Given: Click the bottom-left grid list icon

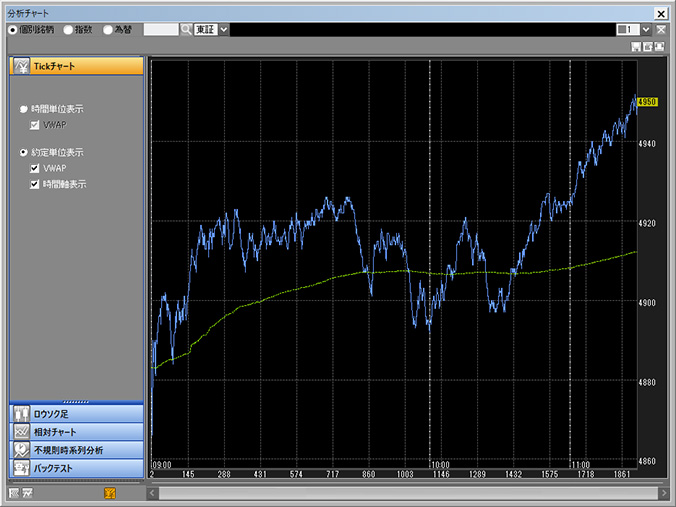Looking at the screenshot, I should [14, 493].
